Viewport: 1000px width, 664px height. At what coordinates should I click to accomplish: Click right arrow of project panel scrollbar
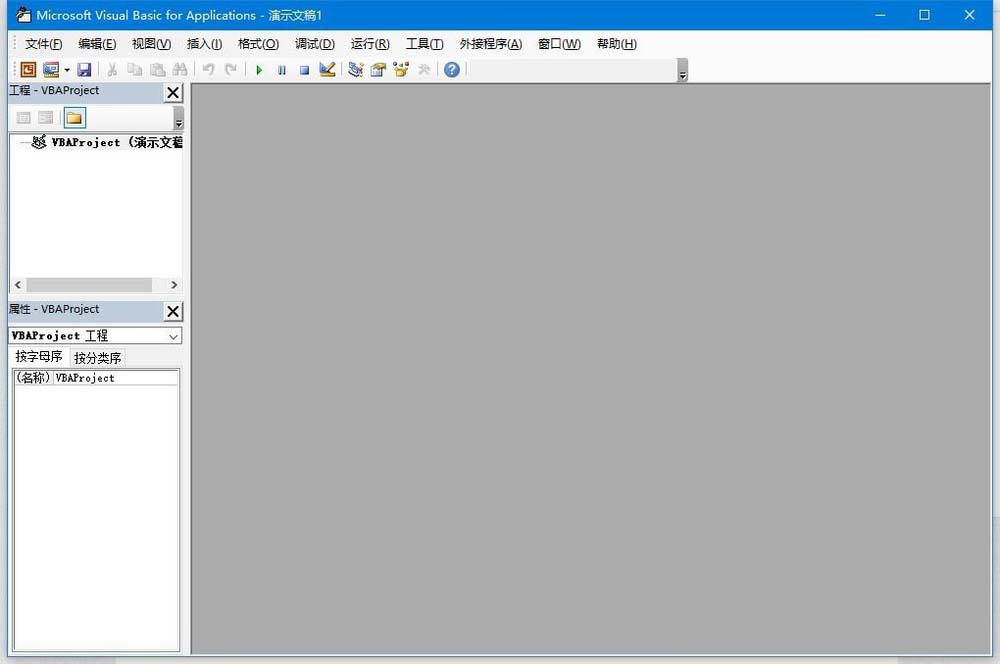click(x=174, y=284)
